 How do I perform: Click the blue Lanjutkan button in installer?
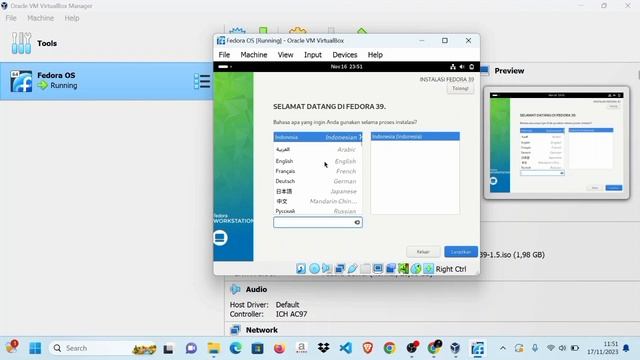461,252
